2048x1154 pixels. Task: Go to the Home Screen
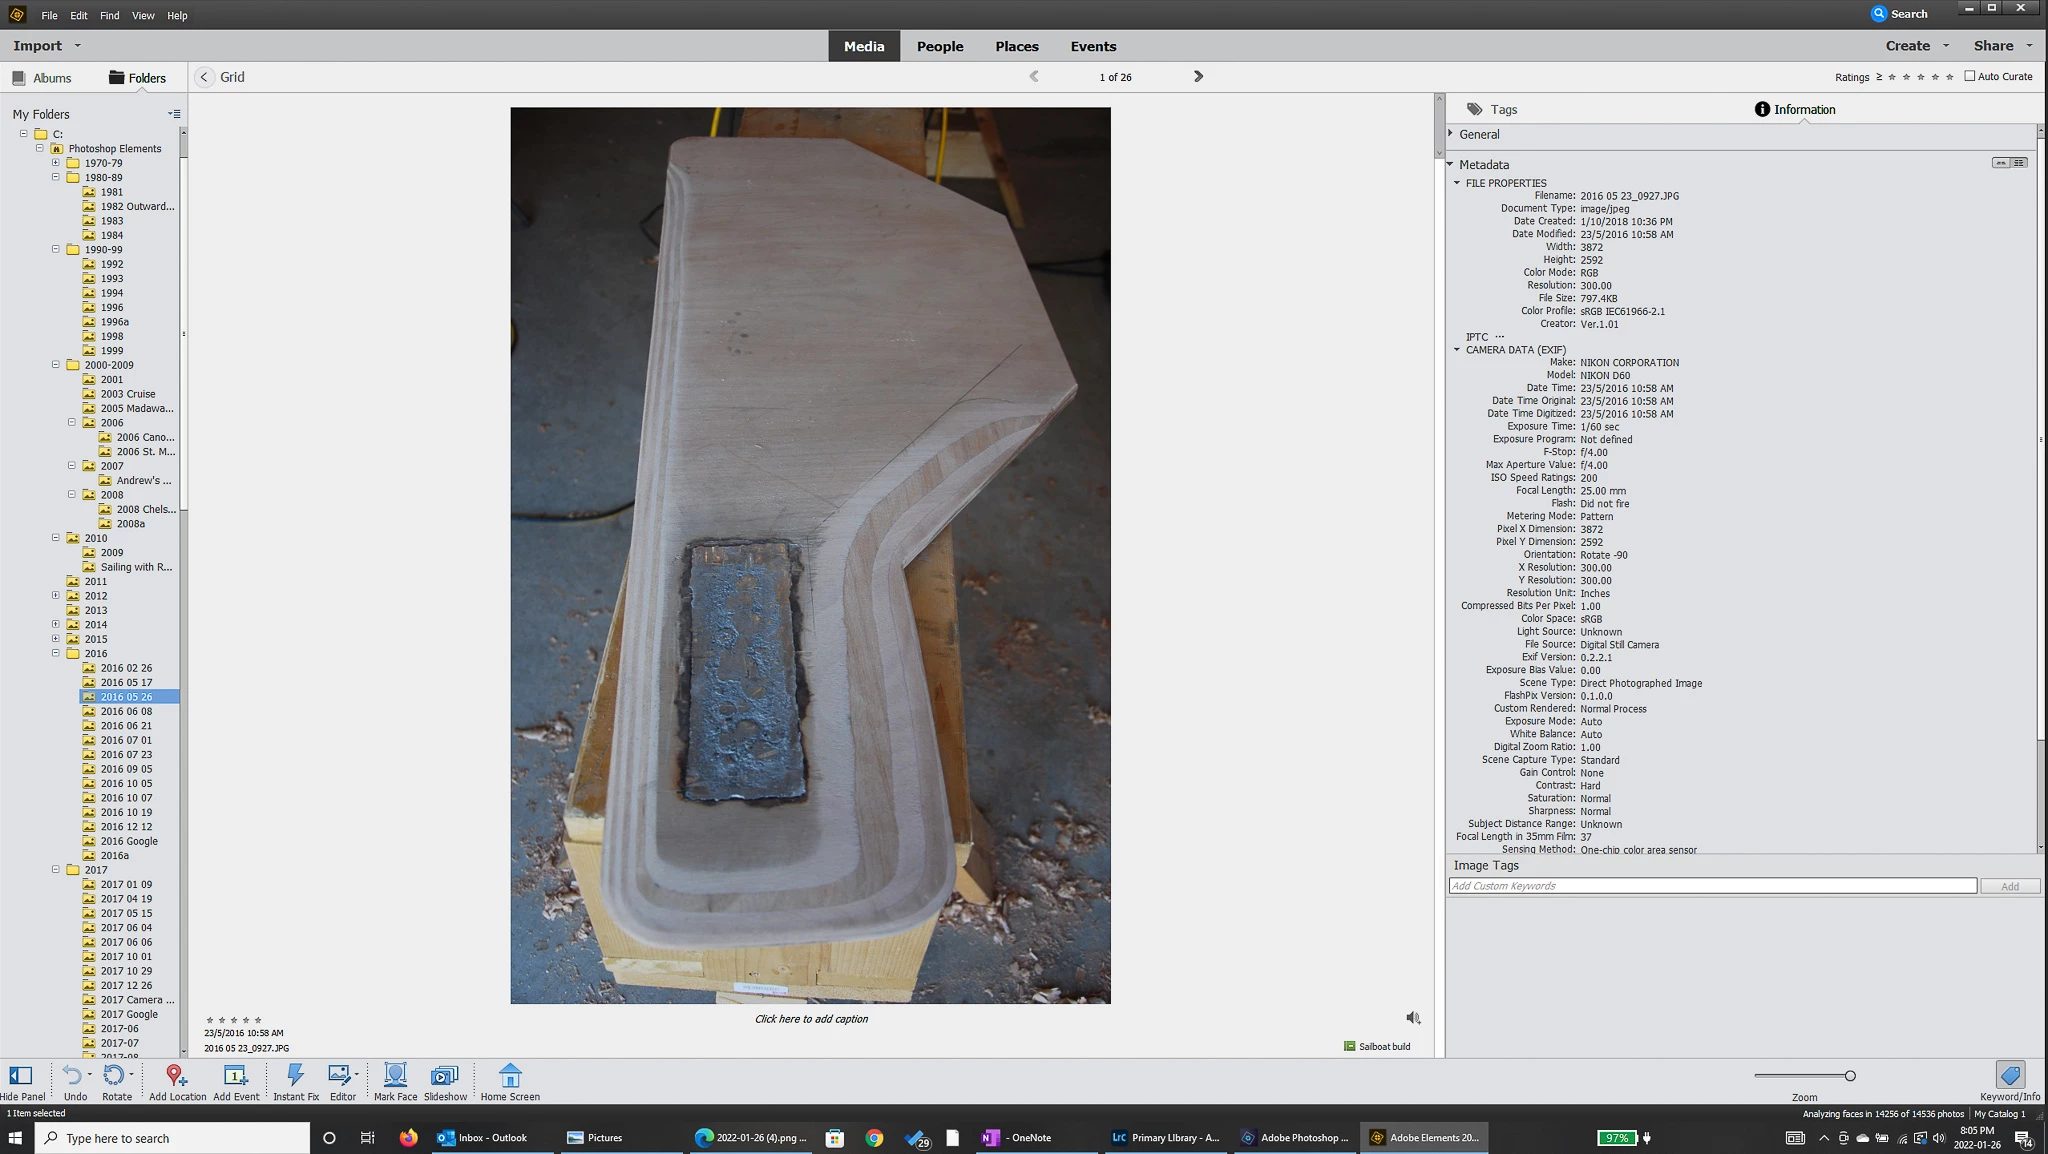510,1076
